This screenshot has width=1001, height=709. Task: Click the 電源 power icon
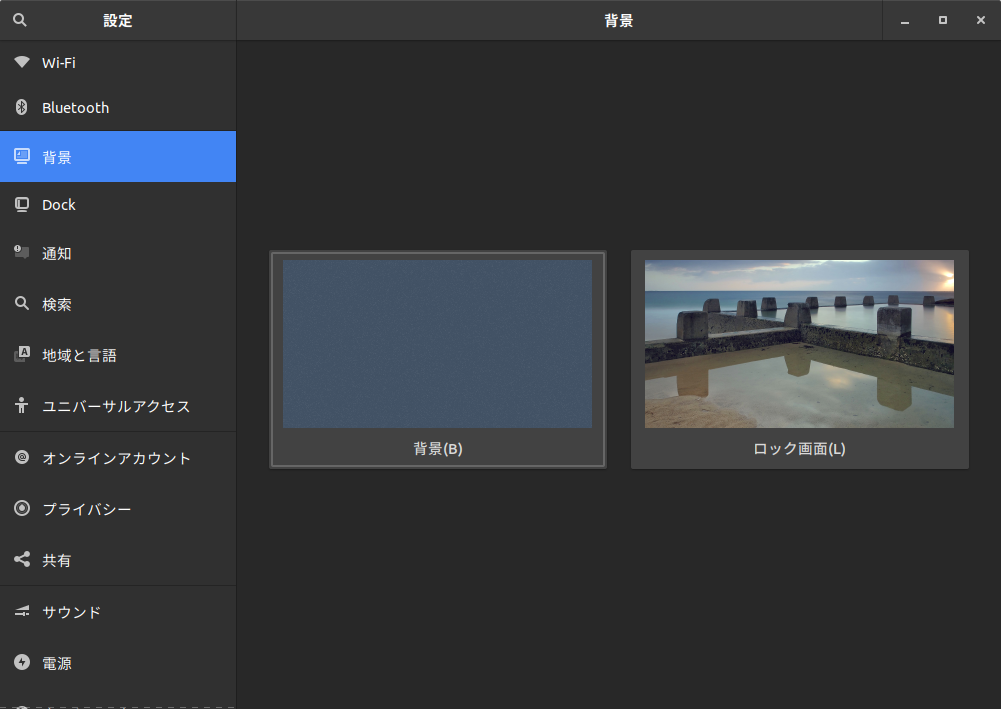click(x=22, y=662)
